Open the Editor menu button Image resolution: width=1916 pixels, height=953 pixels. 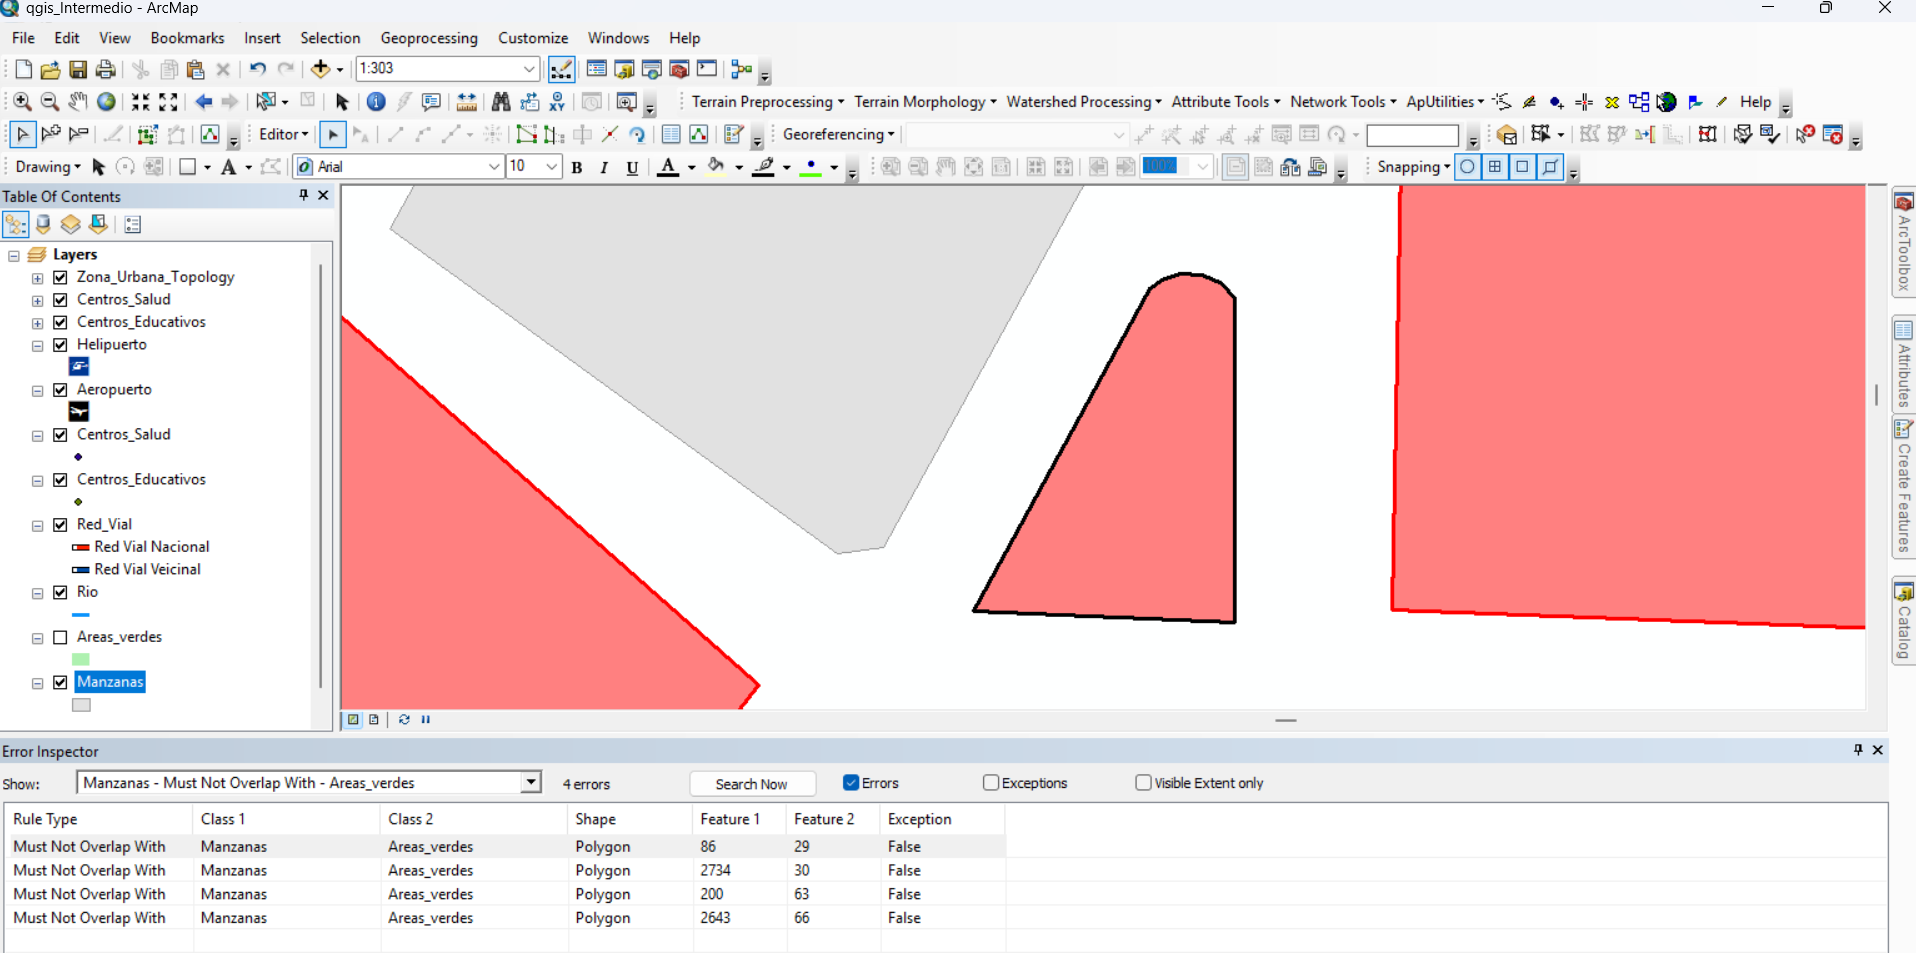click(x=283, y=135)
